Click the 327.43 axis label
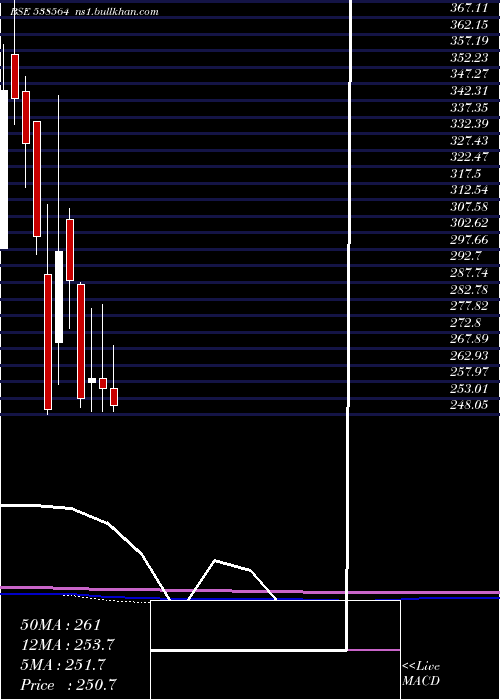The image size is (500, 700). point(469,140)
